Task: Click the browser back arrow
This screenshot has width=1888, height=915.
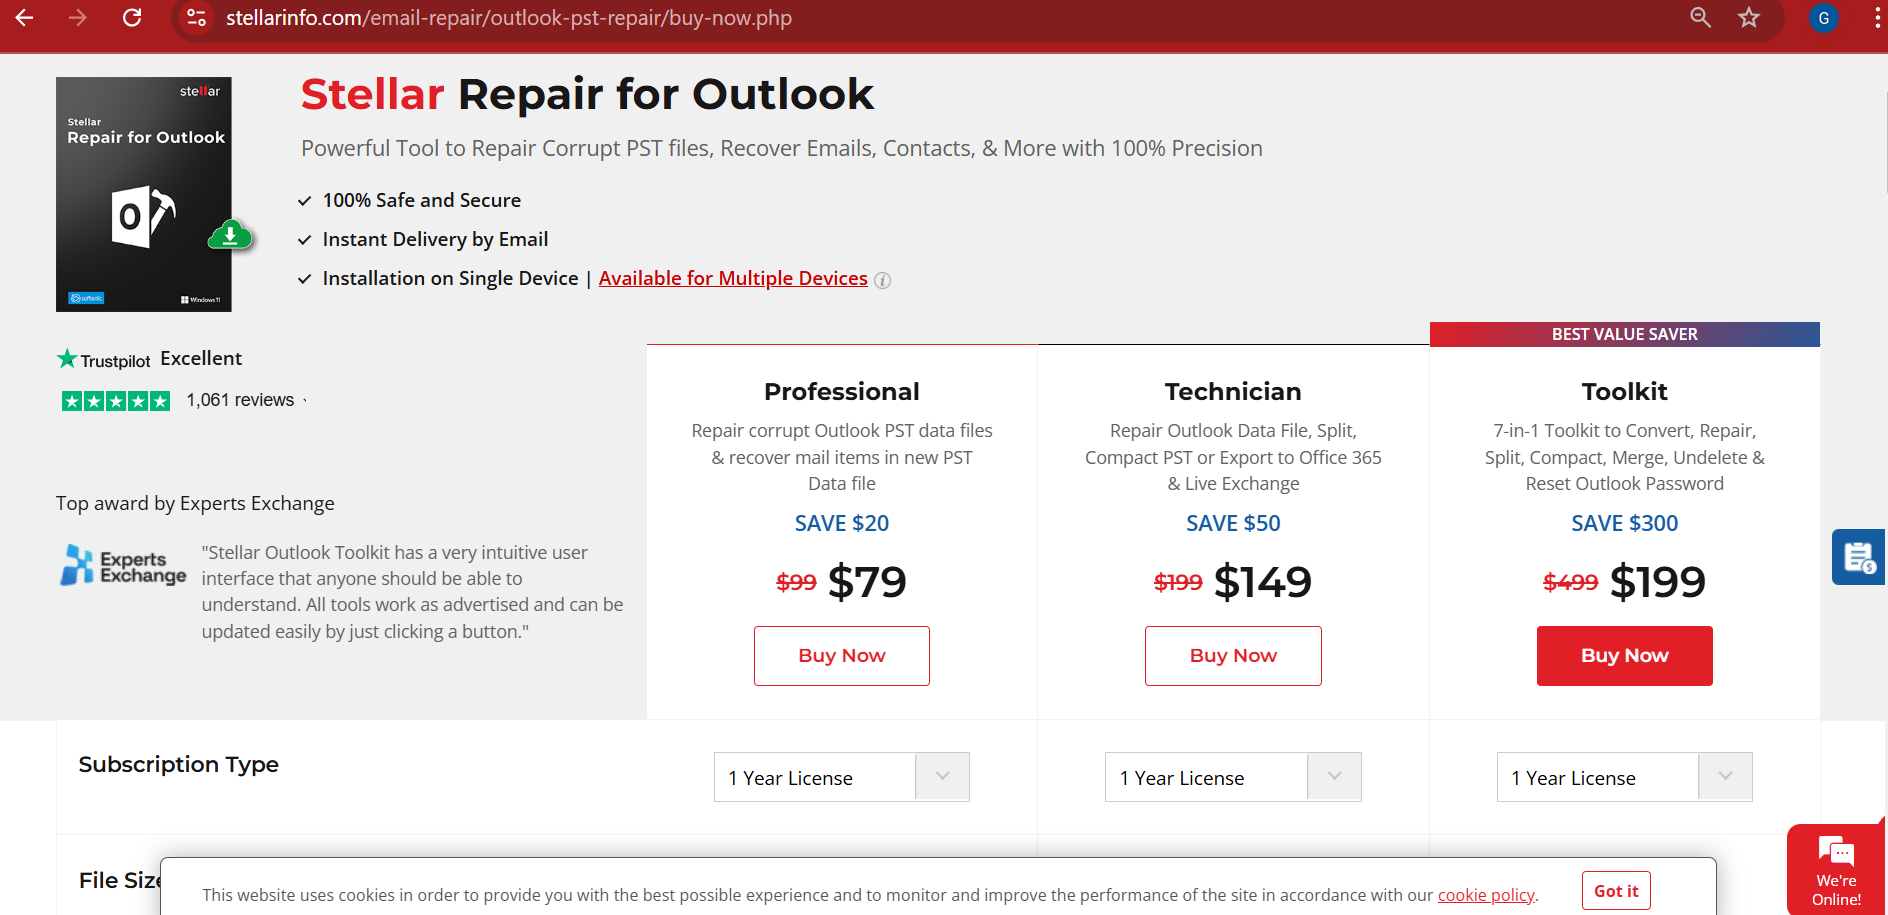Action: click(24, 18)
